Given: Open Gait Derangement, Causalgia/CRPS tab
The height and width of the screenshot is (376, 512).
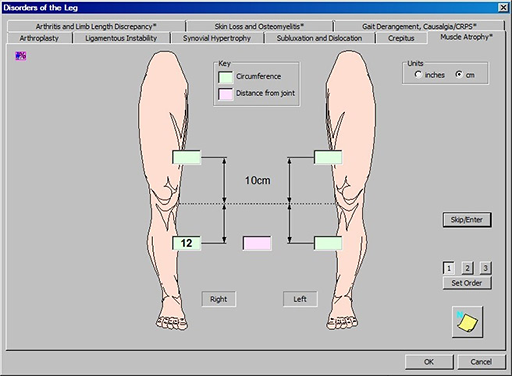Looking at the screenshot, I should 419,26.
